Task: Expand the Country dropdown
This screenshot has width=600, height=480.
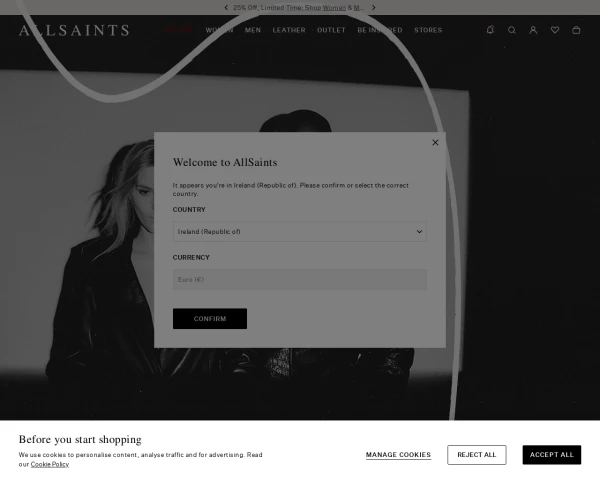Action: coord(300,232)
